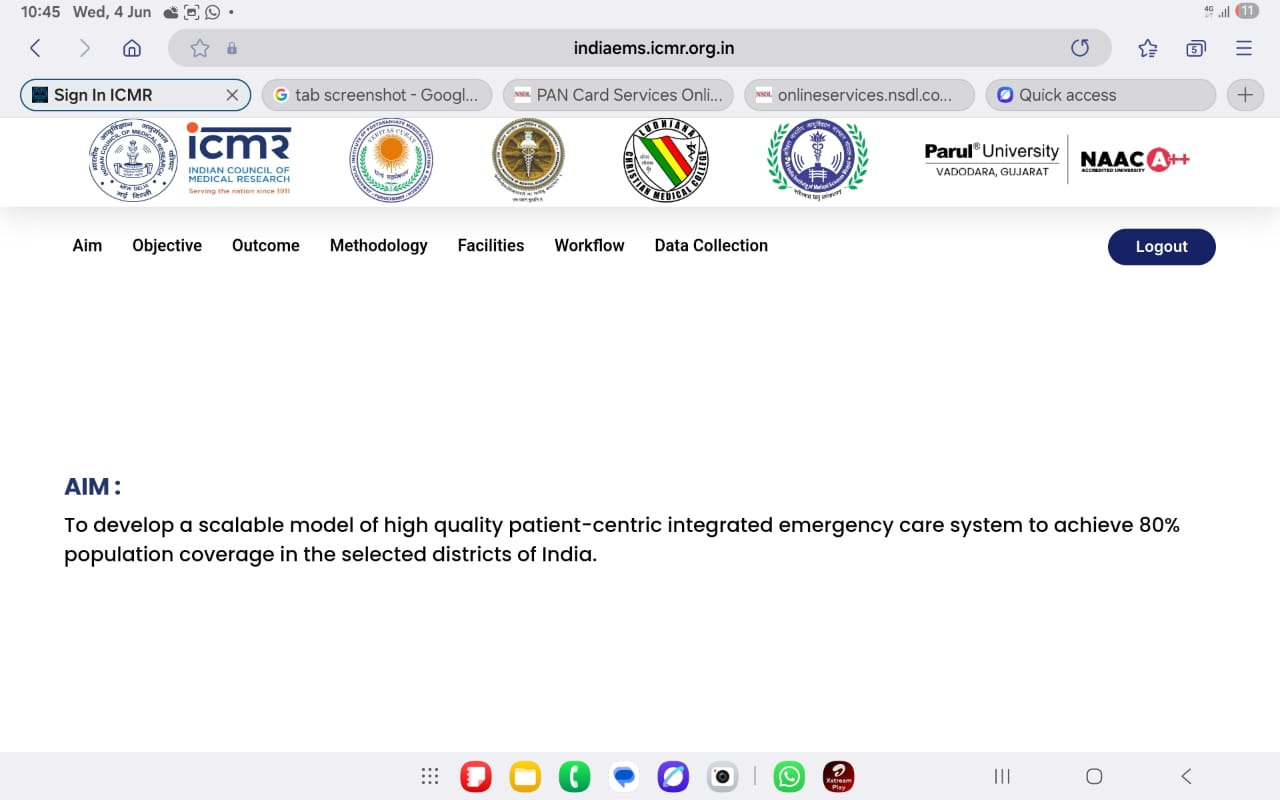Open the purple Samsung Internet app

[x=673, y=776]
